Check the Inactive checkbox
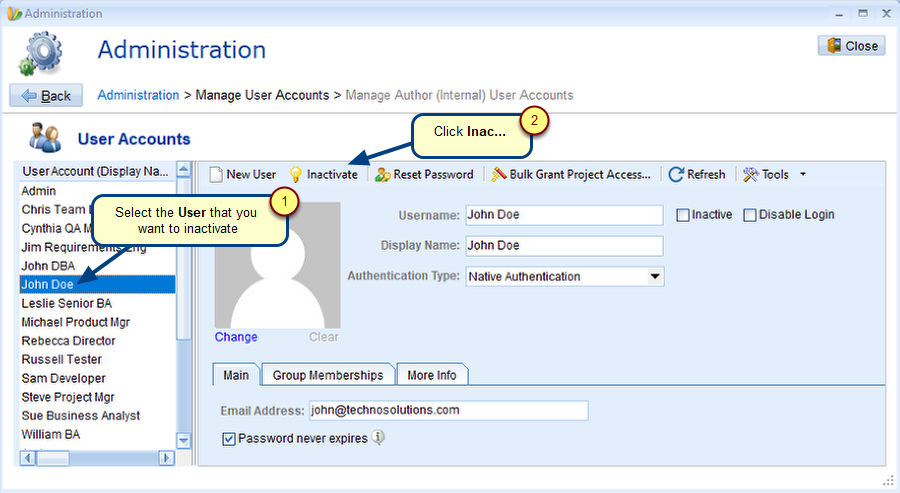The height and width of the screenshot is (493, 900). tap(682, 215)
